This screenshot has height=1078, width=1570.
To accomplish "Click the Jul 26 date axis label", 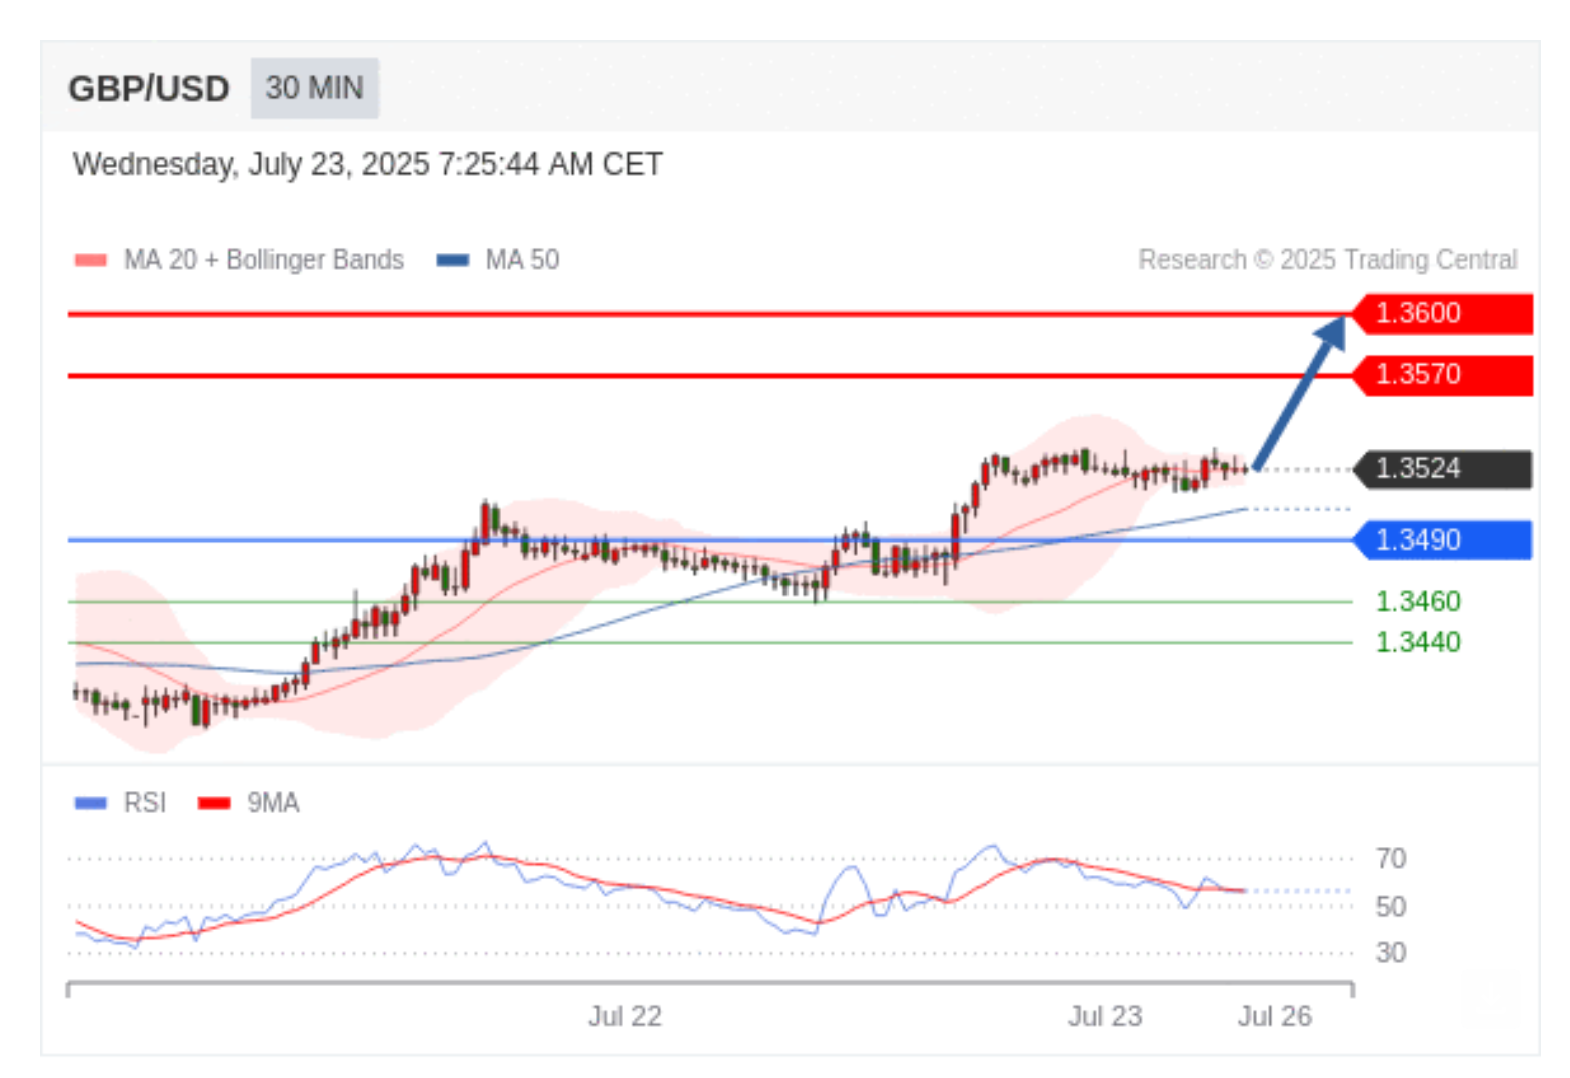I will pyautogui.click(x=1275, y=1016).
